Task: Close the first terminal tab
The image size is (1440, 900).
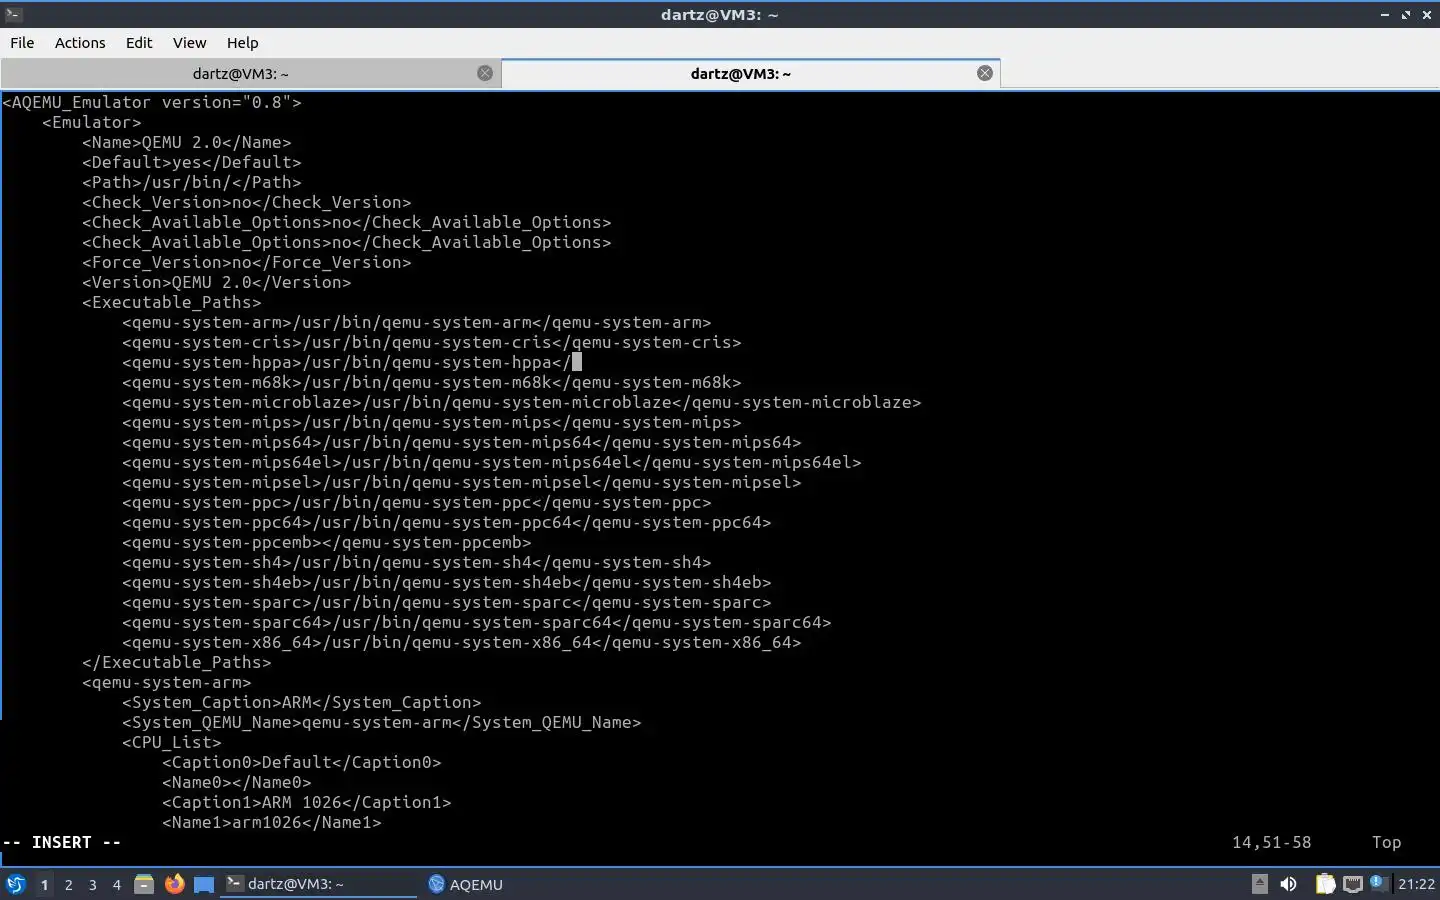Action: 485,73
